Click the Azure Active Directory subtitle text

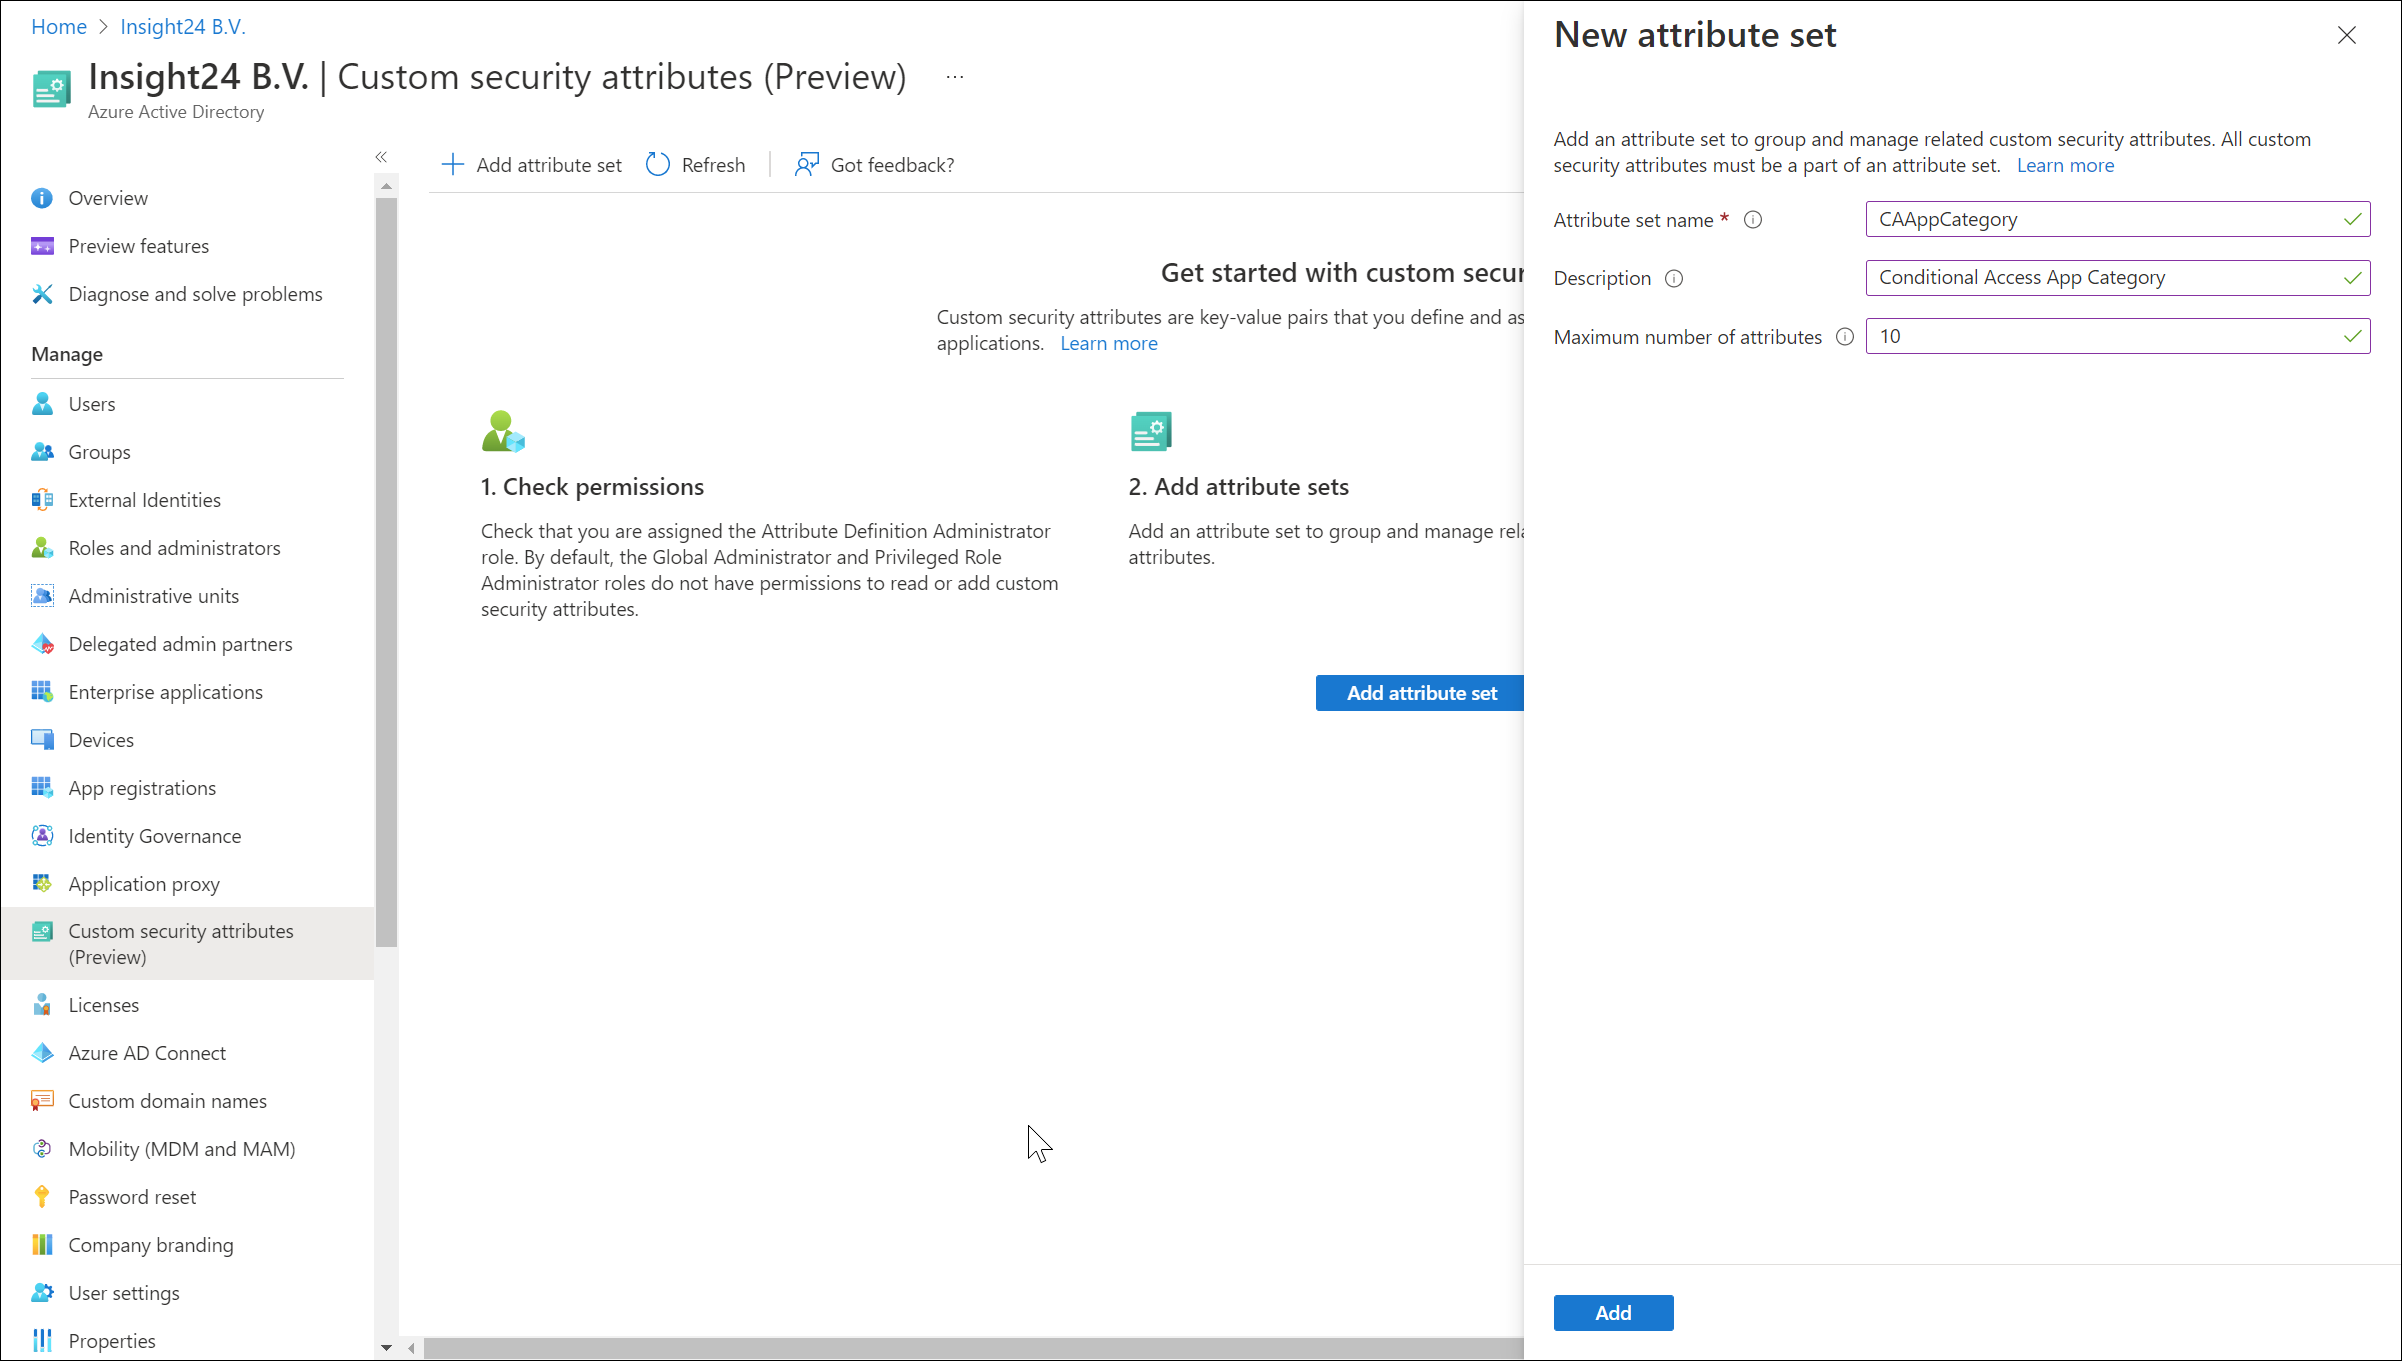click(x=176, y=112)
